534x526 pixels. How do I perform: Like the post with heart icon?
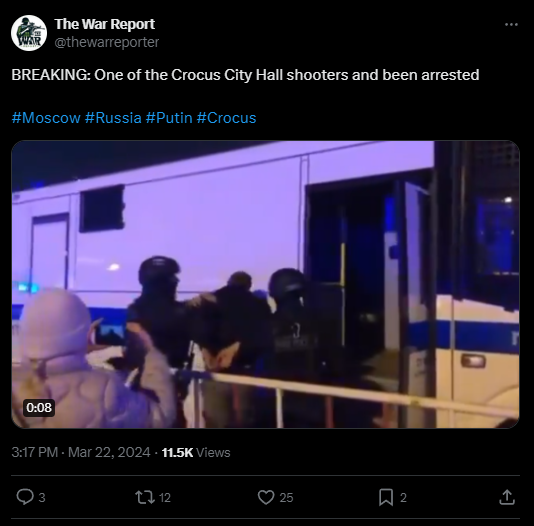pyautogui.click(x=266, y=497)
